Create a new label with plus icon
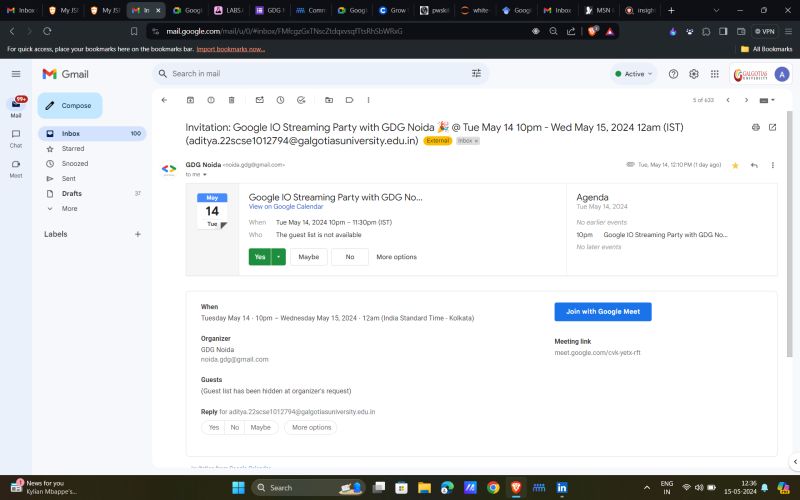This screenshot has width=800, height=500. (138, 234)
